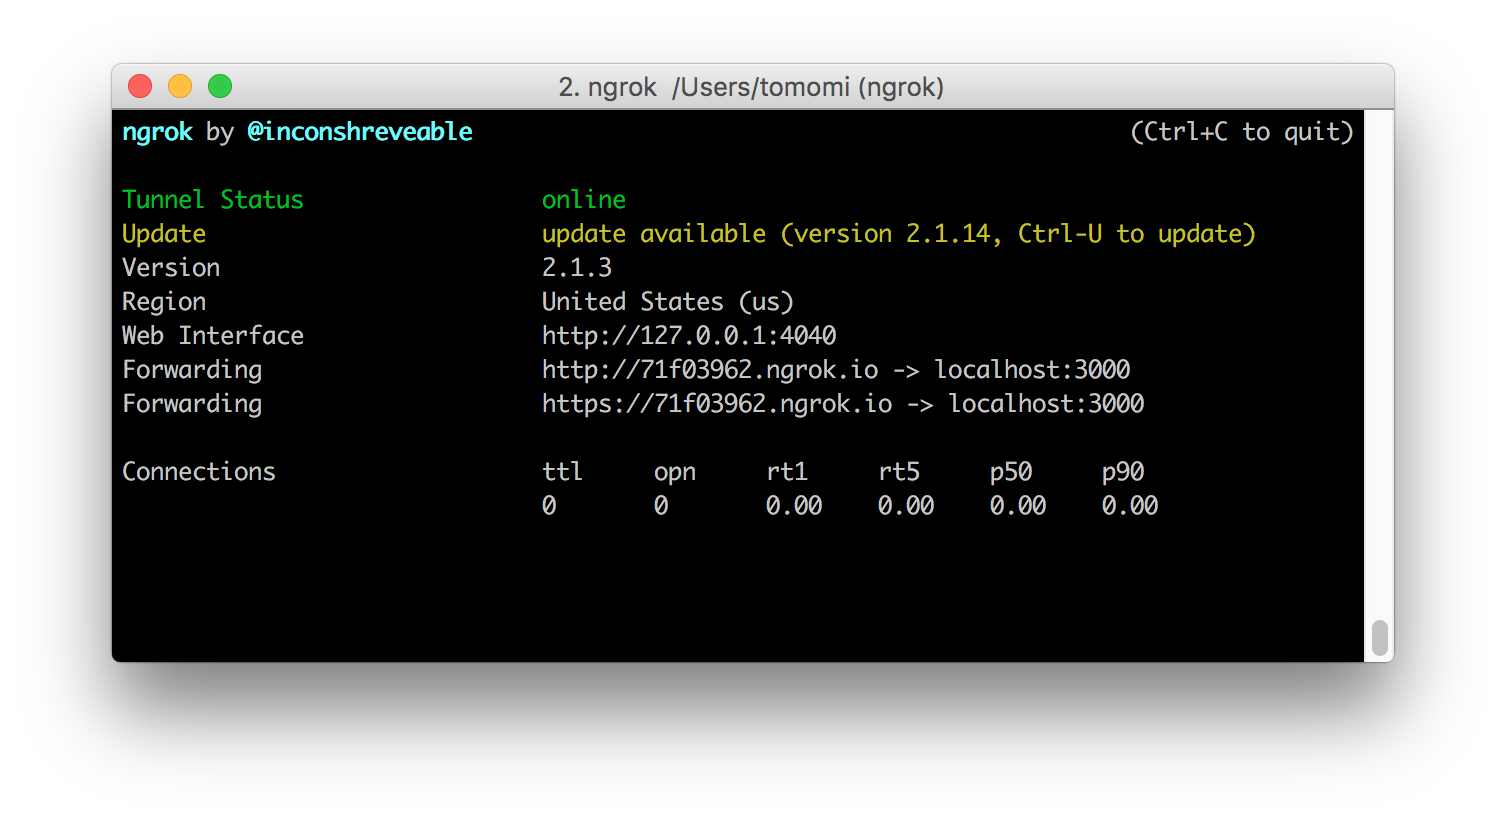
Task: Click the red close window button
Action: [140, 87]
